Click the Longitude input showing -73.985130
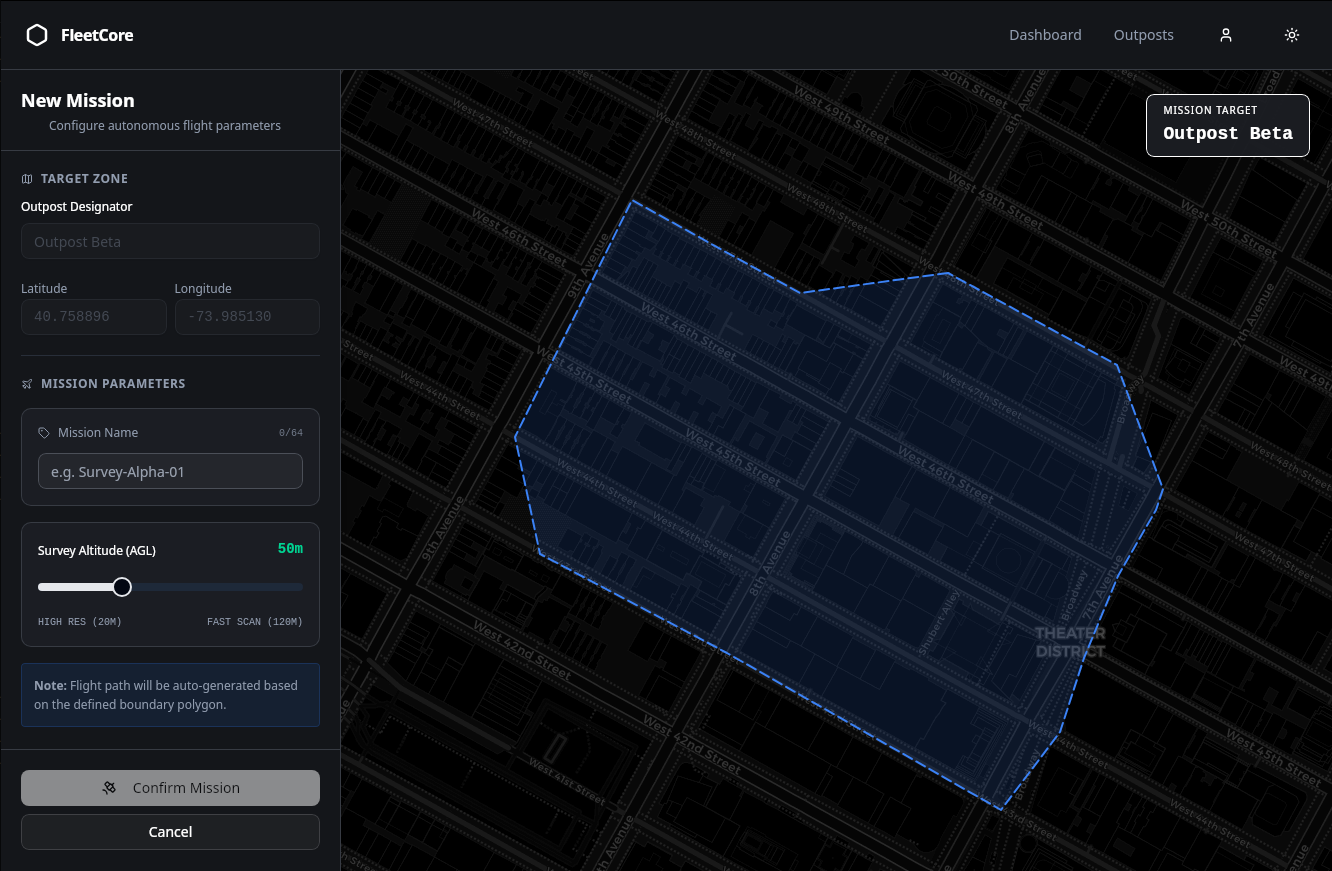Viewport: 1332px width, 871px height. pos(247,316)
